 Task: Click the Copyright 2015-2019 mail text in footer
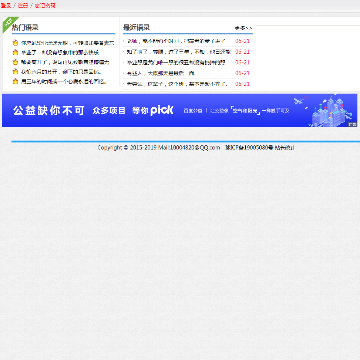[x=159, y=147]
